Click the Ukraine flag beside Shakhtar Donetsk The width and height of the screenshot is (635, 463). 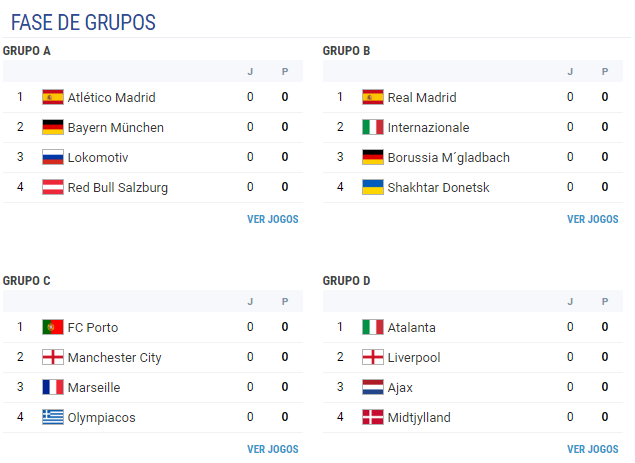click(x=373, y=187)
